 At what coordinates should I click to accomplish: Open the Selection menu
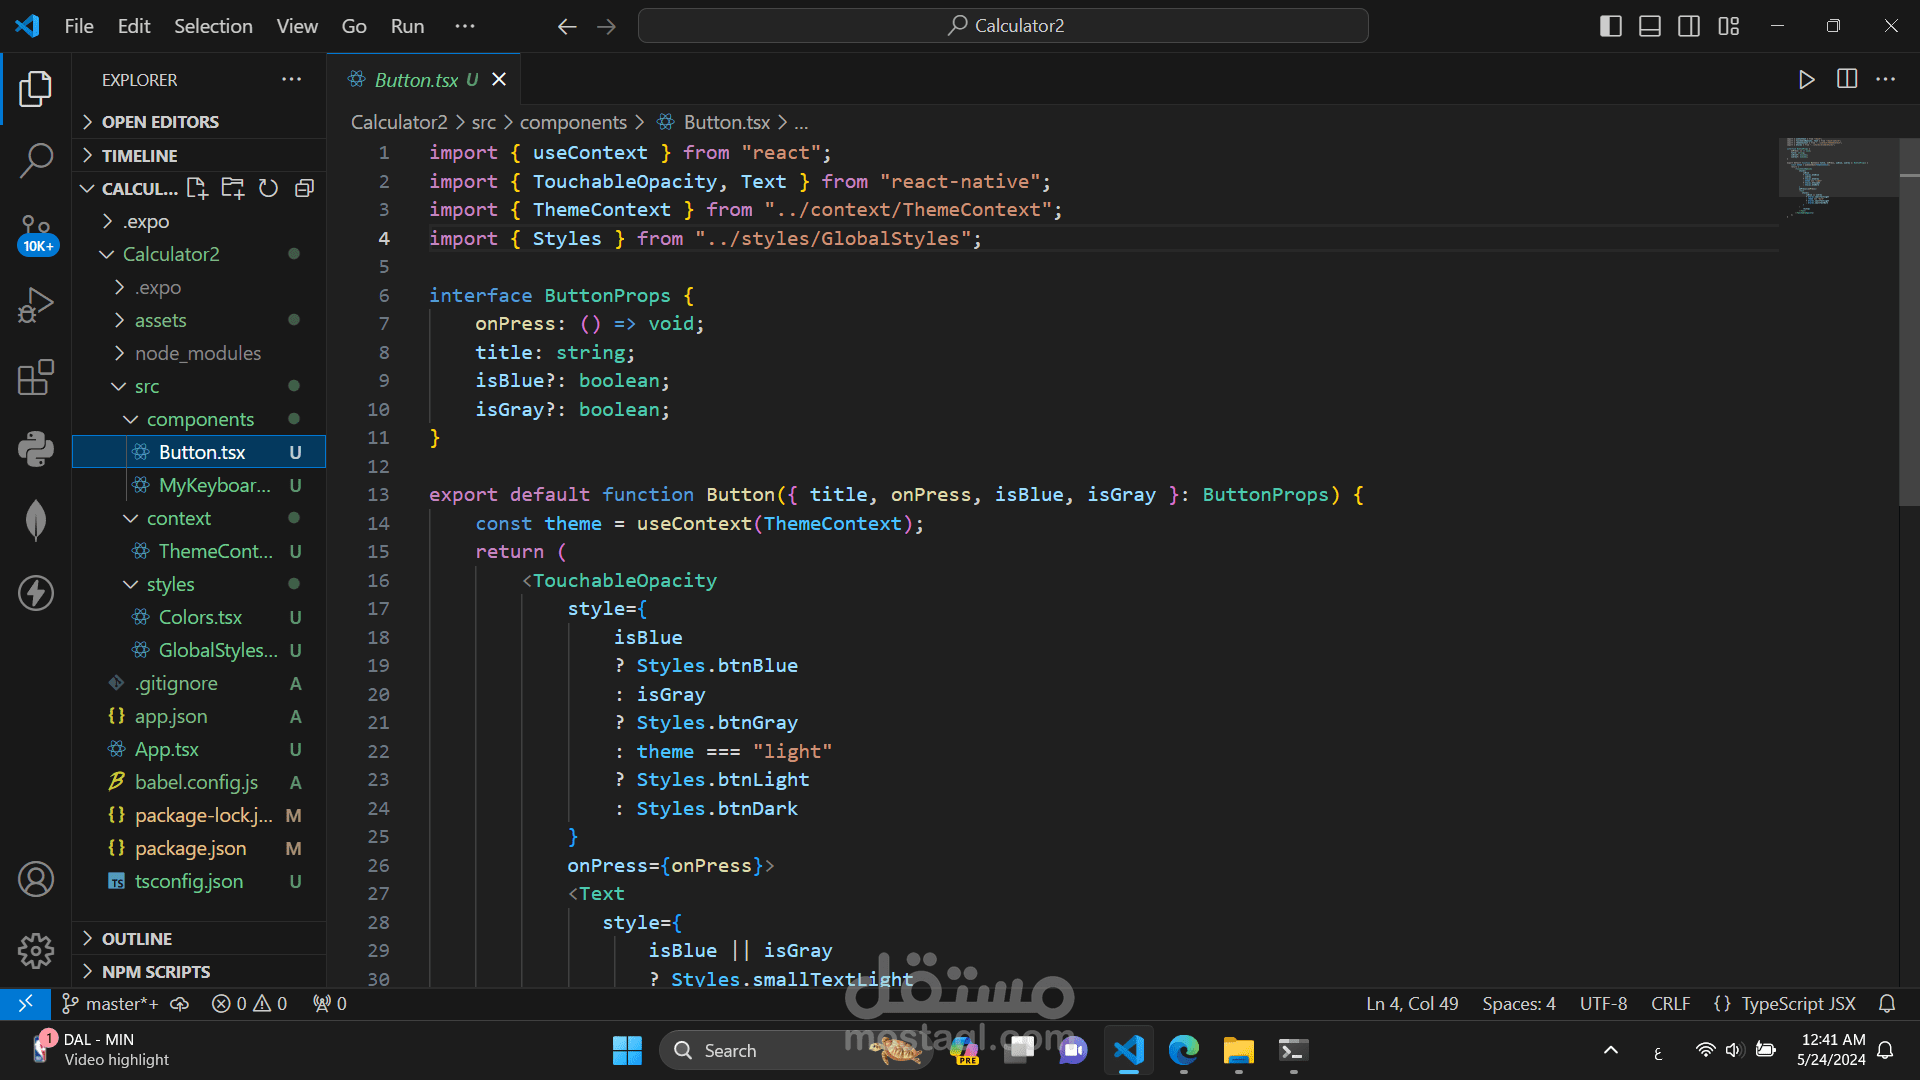213,26
